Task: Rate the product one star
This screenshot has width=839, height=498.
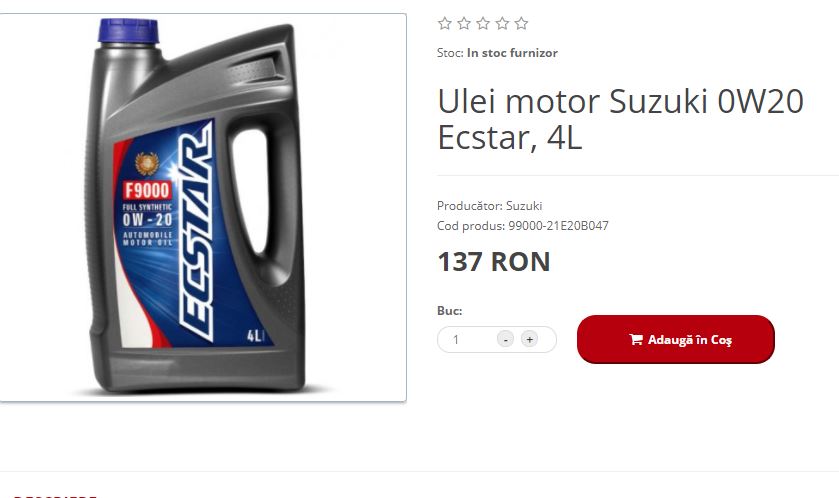Action: (445, 23)
